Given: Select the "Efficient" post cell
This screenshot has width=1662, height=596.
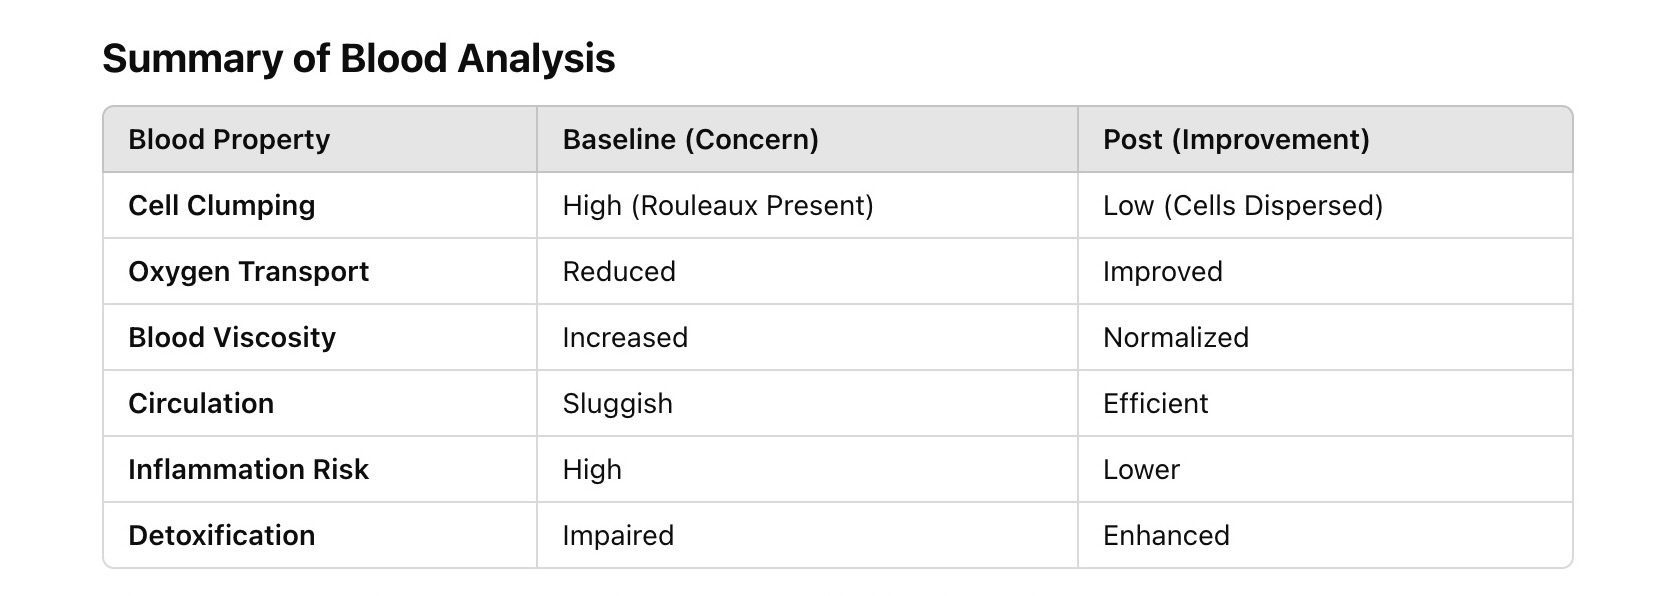Looking at the screenshot, I should click(1155, 404).
